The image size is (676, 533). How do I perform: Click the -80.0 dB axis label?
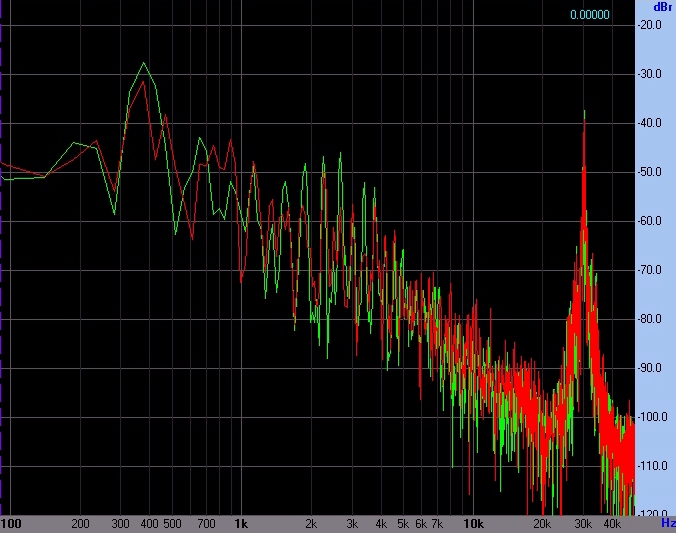649,319
